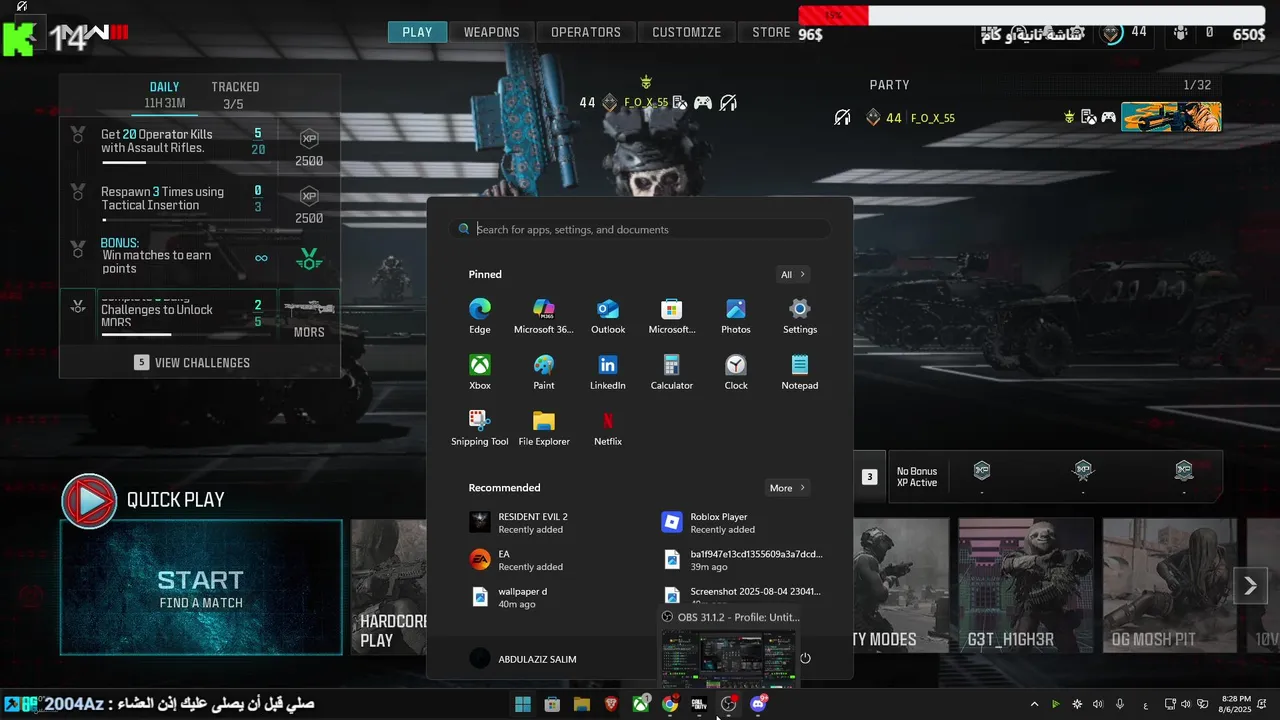Open Screenshot 2025-08-04 recommended file
This screenshot has width=1280, height=720.
point(744,595)
